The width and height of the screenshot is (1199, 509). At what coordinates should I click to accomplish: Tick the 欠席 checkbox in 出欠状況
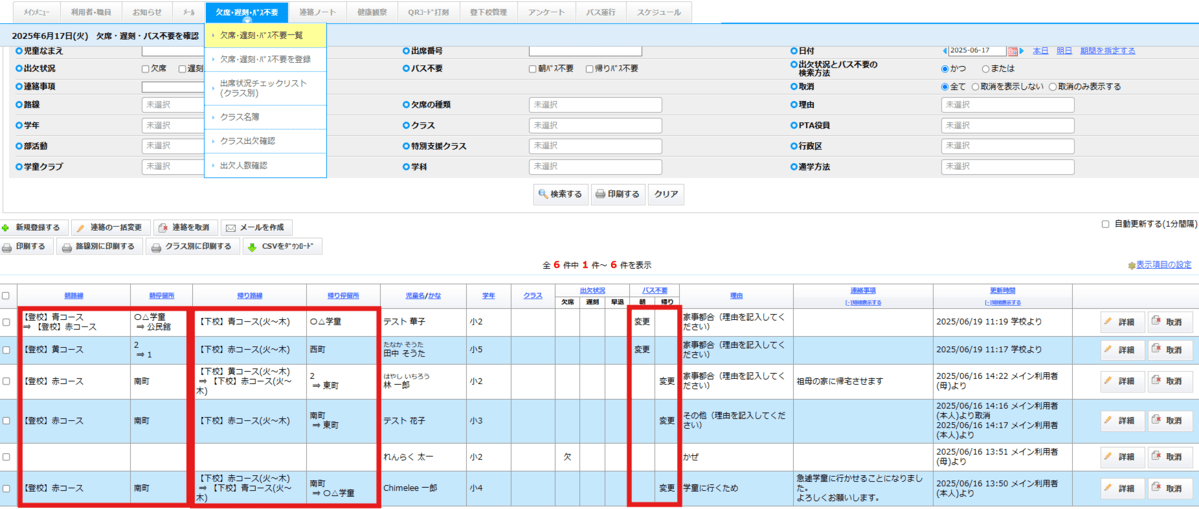tap(145, 69)
